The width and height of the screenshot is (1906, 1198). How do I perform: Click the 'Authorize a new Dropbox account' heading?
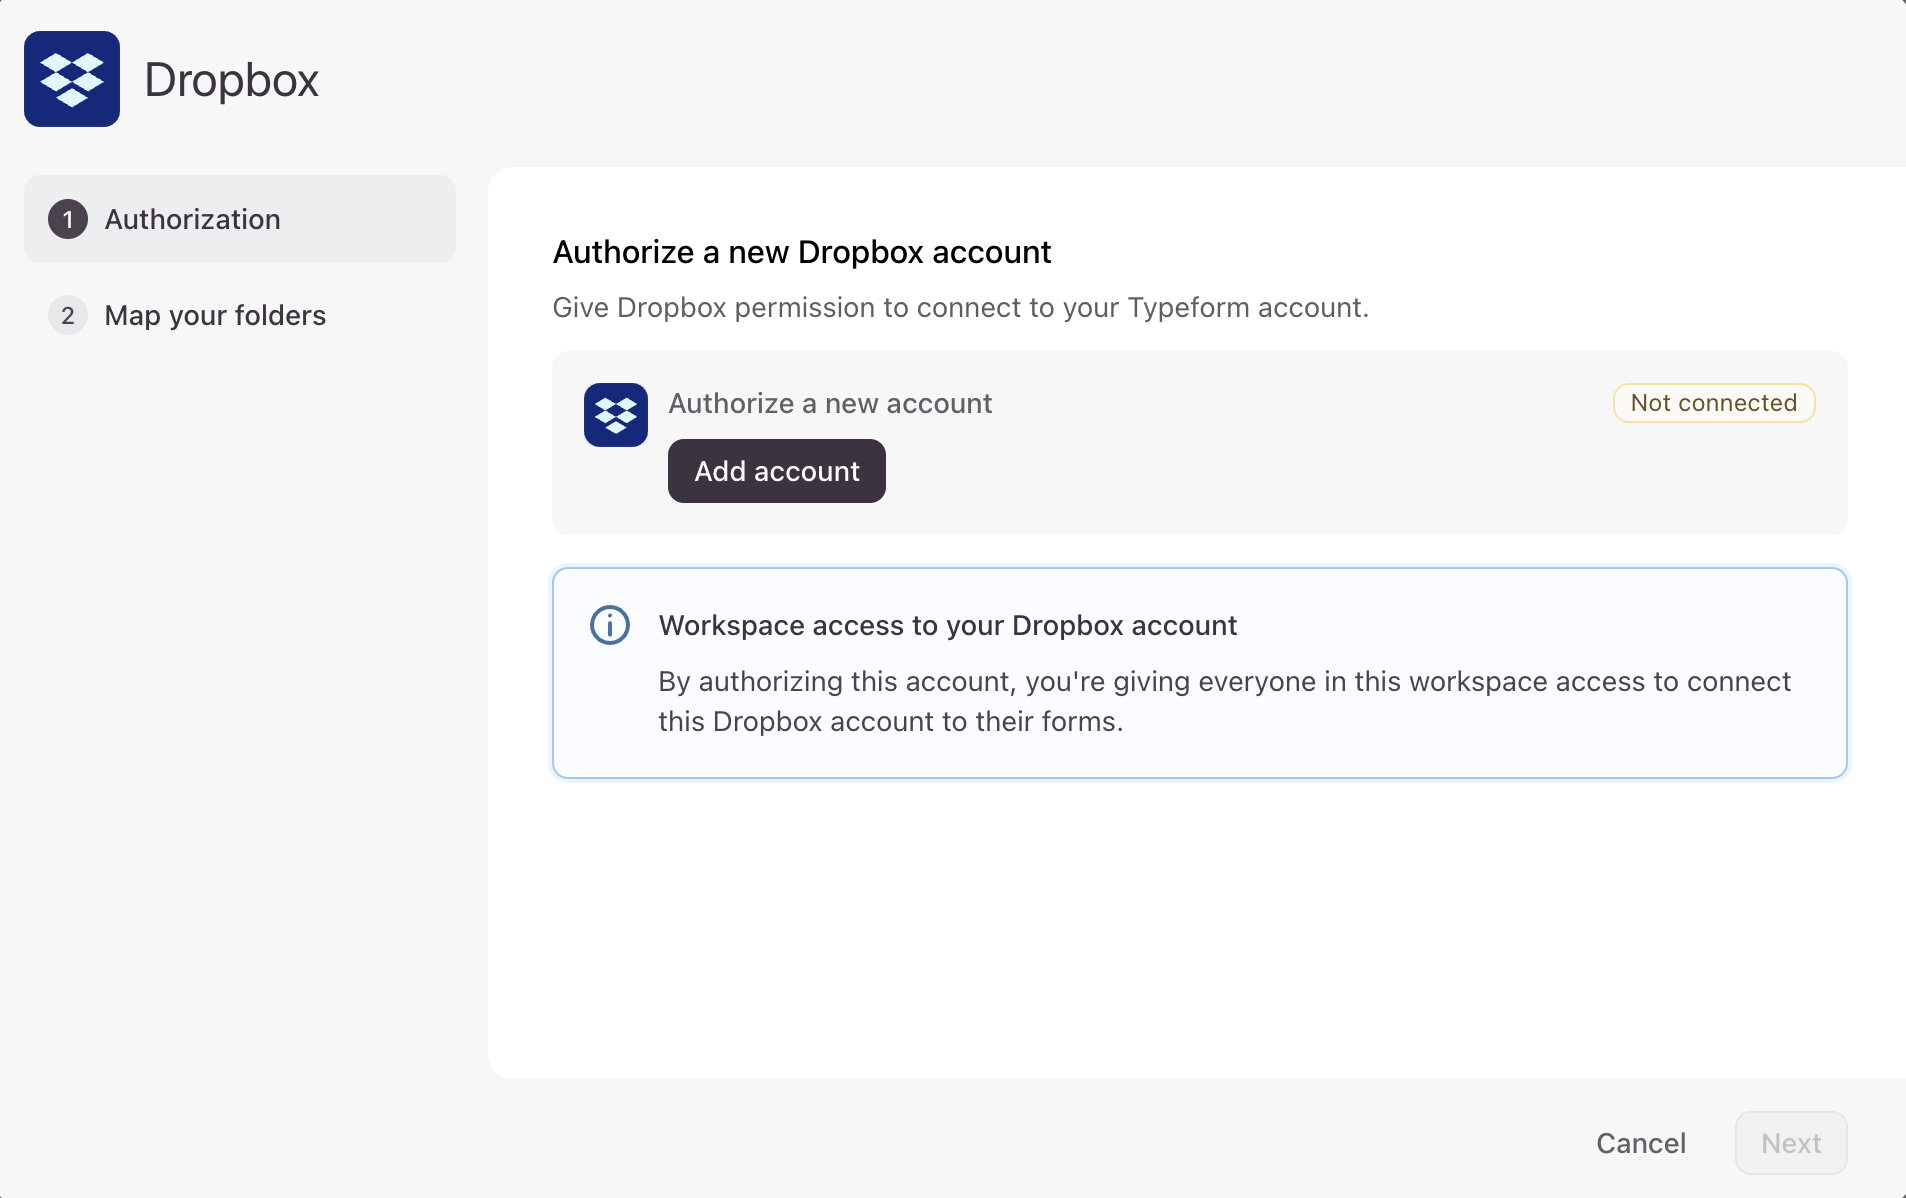[x=802, y=252]
